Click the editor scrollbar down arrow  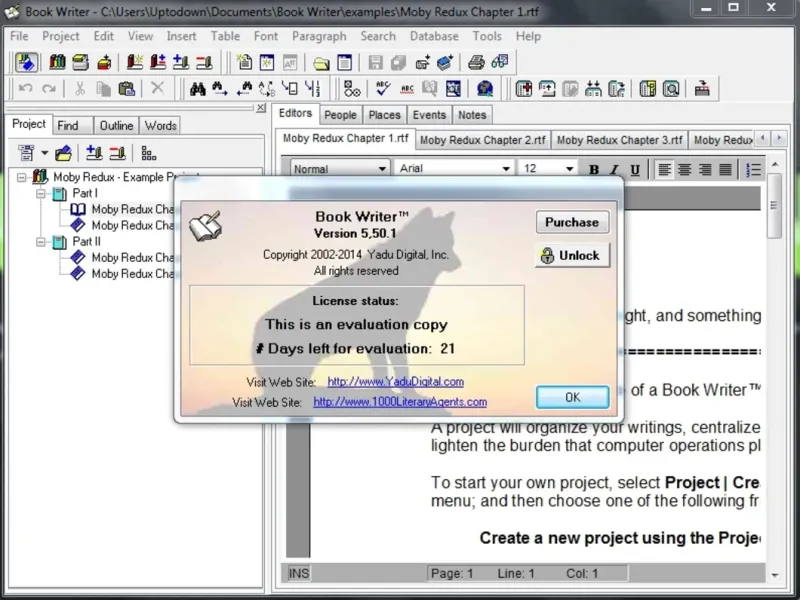point(774,575)
